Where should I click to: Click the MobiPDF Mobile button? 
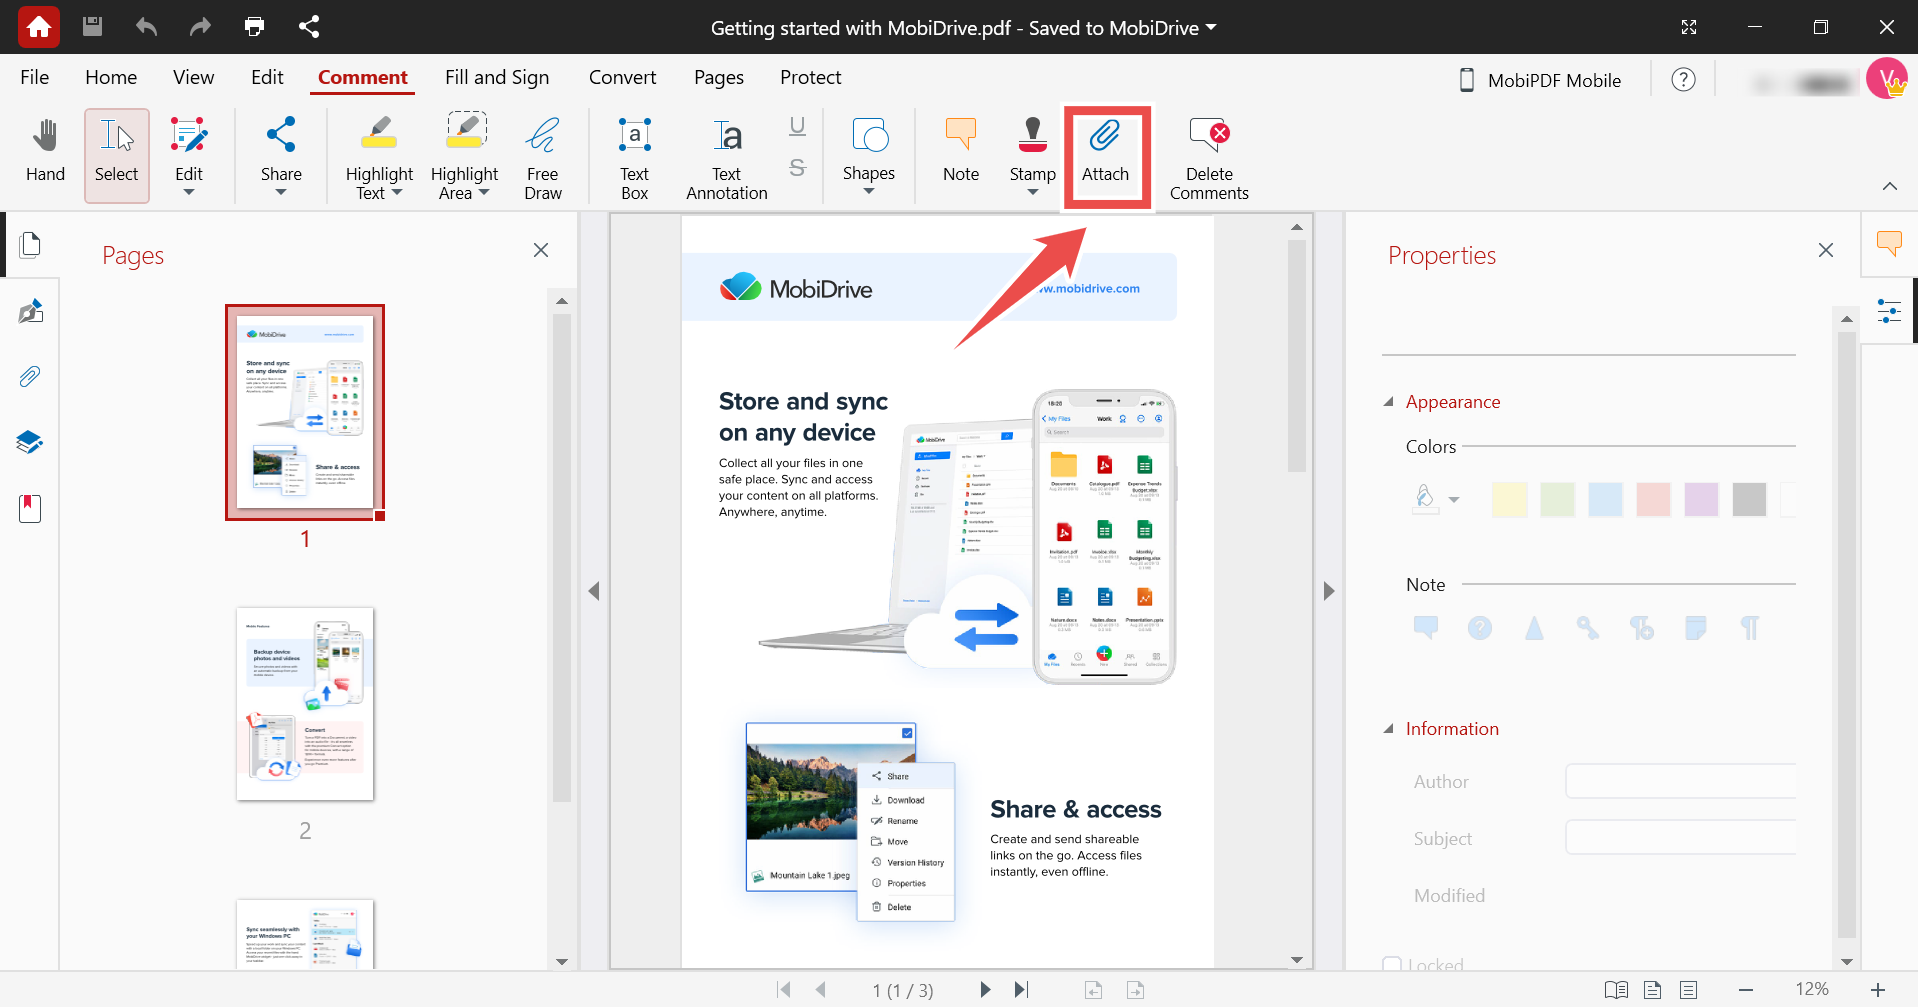tap(1540, 80)
